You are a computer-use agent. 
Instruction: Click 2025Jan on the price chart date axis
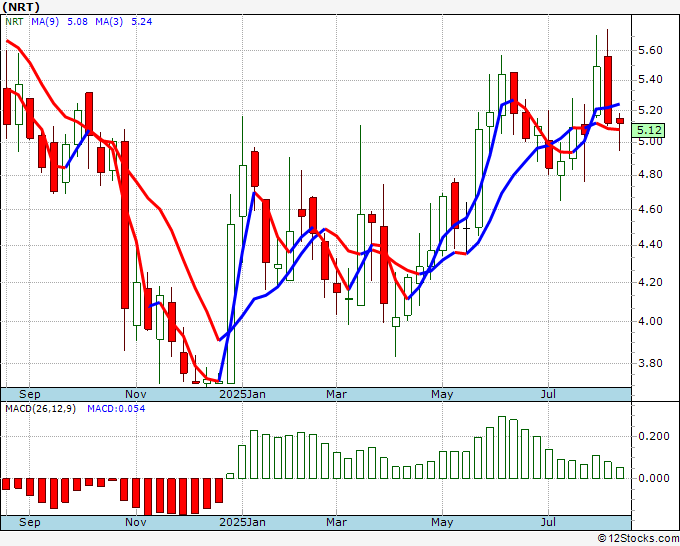[x=242, y=394]
